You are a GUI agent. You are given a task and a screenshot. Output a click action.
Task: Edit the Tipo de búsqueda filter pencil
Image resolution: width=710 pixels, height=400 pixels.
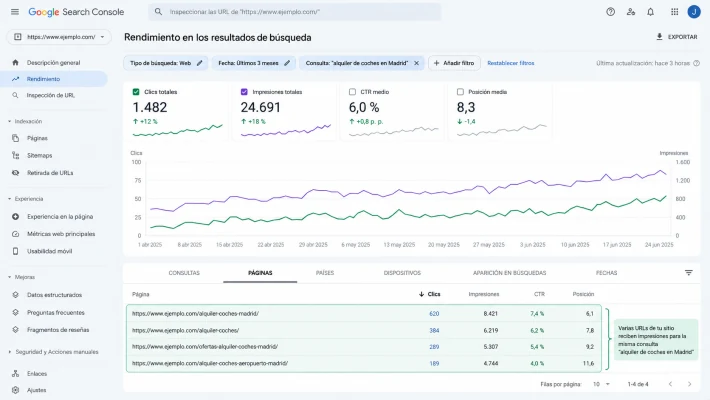[200, 63]
